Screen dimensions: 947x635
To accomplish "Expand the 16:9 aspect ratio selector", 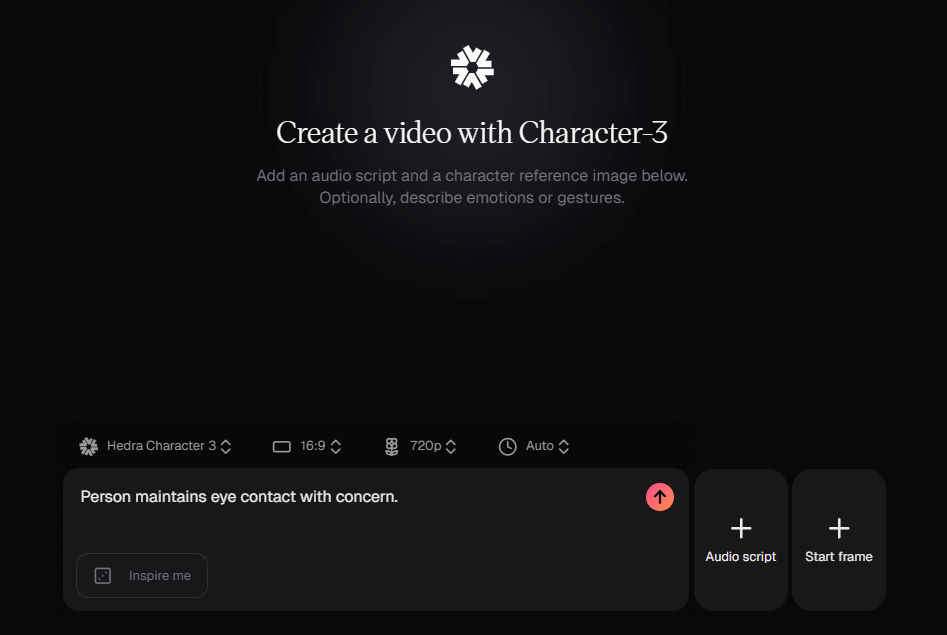I will pos(307,446).
